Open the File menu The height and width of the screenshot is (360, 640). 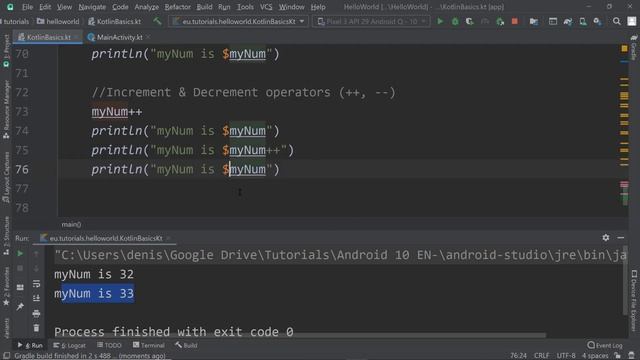(27, 7)
